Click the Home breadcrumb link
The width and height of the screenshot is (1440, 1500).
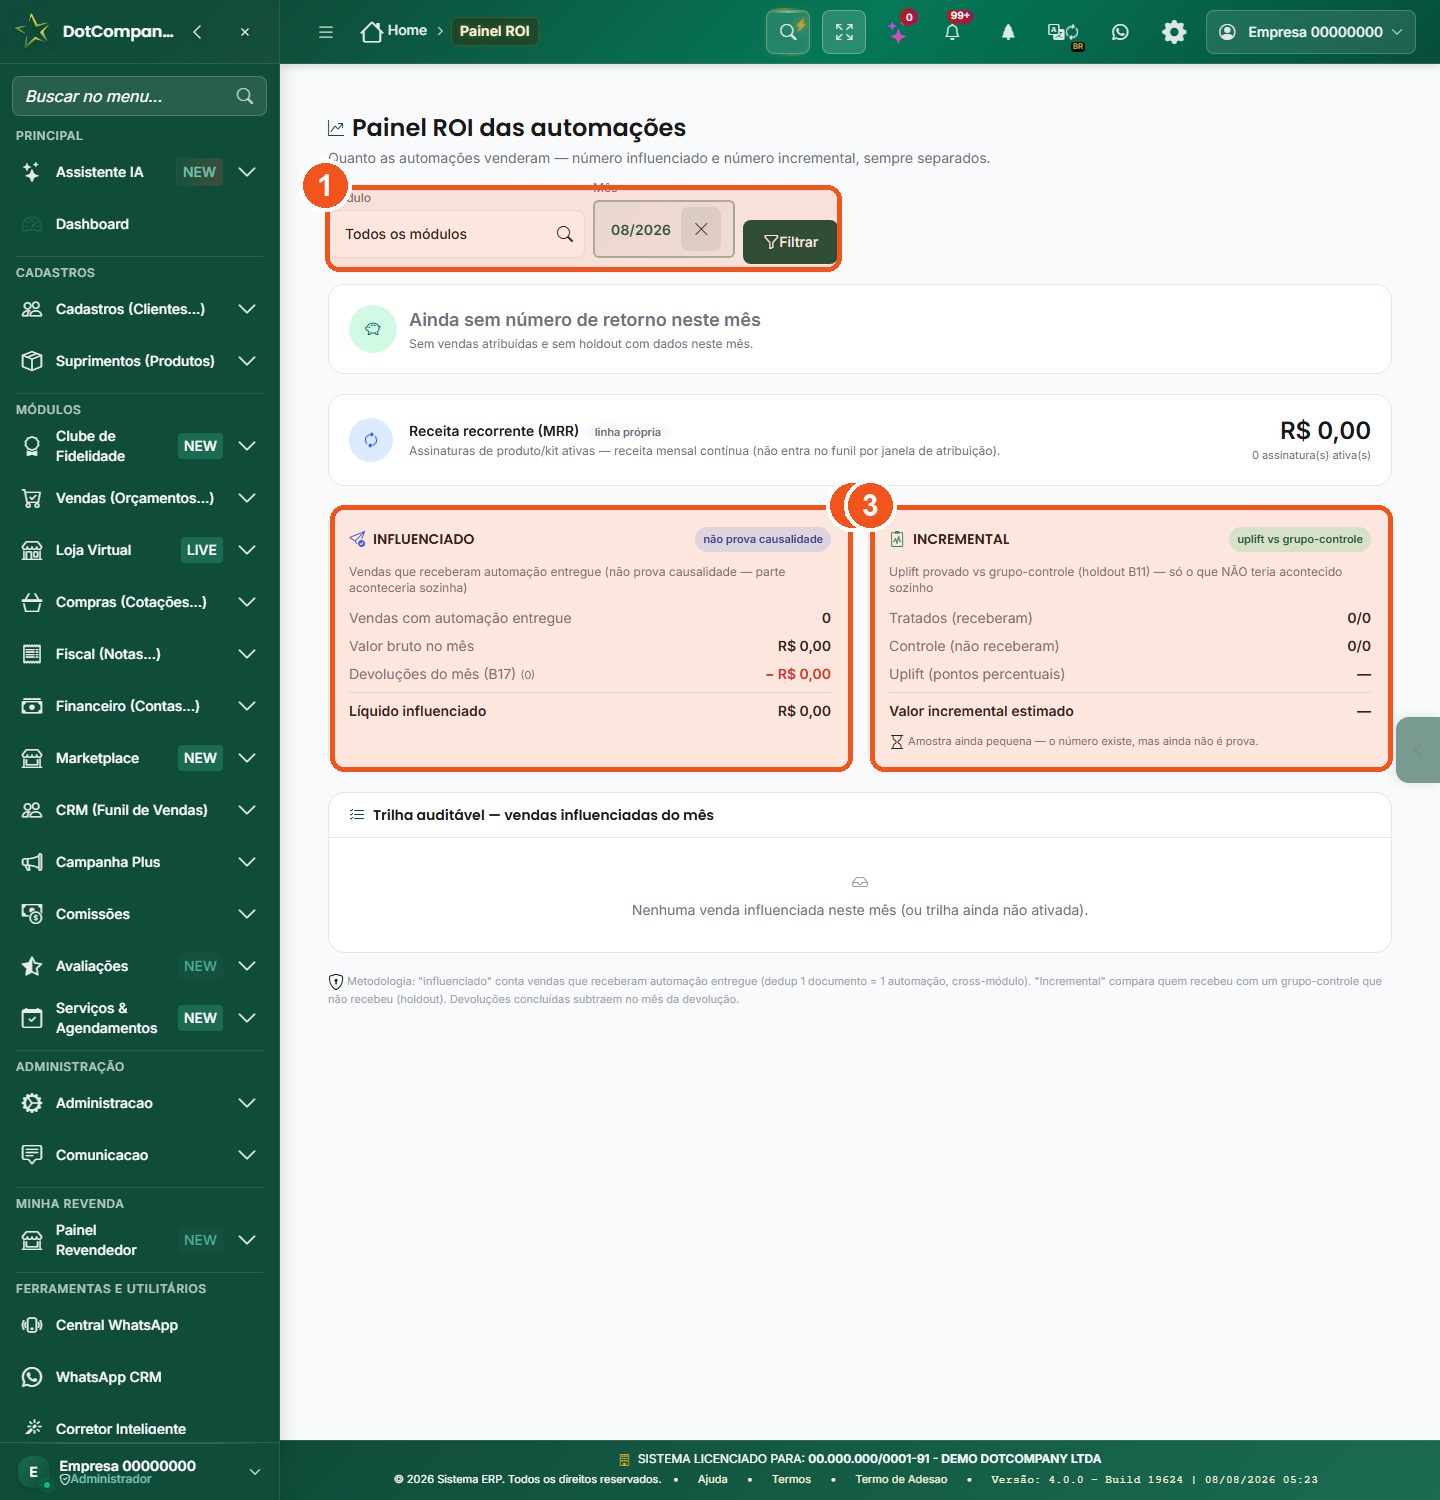pos(394,31)
